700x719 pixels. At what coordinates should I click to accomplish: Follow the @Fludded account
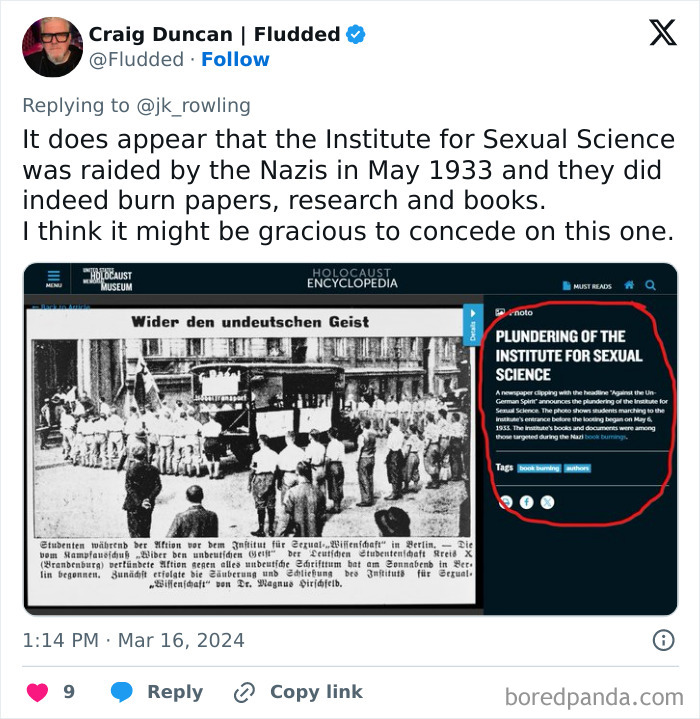235,59
